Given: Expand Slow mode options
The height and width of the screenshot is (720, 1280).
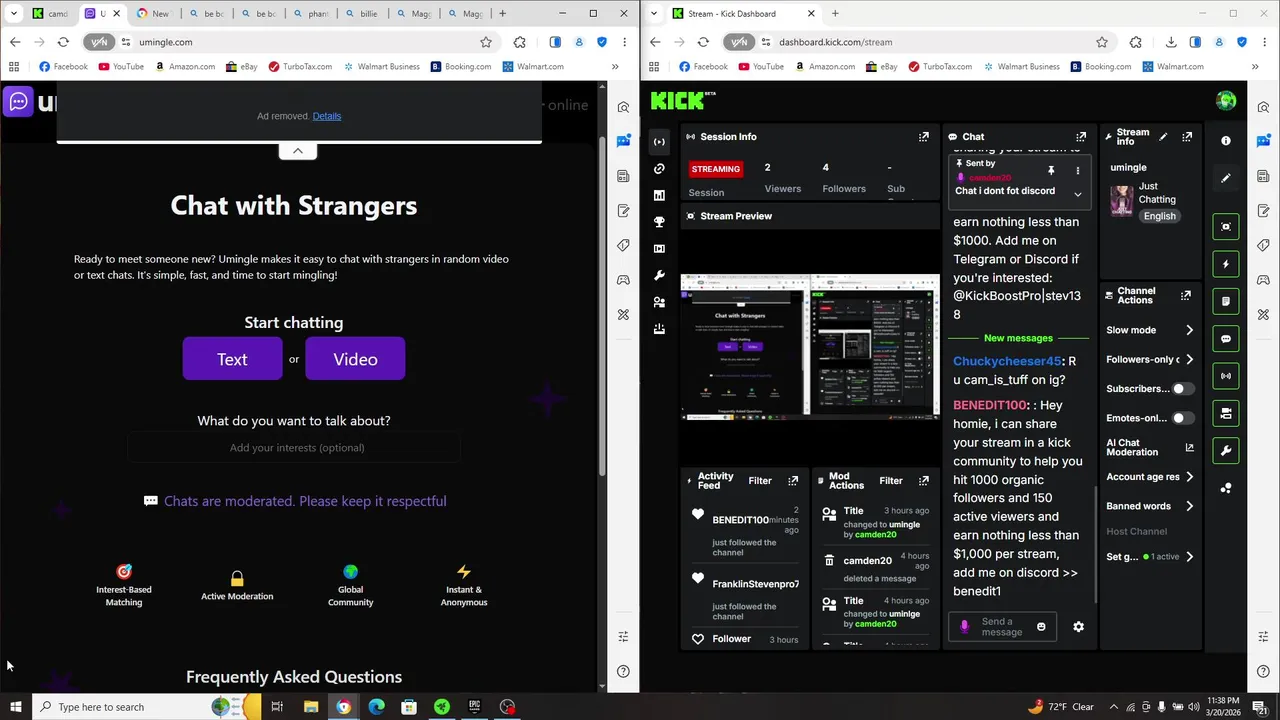Looking at the screenshot, I should [1189, 330].
